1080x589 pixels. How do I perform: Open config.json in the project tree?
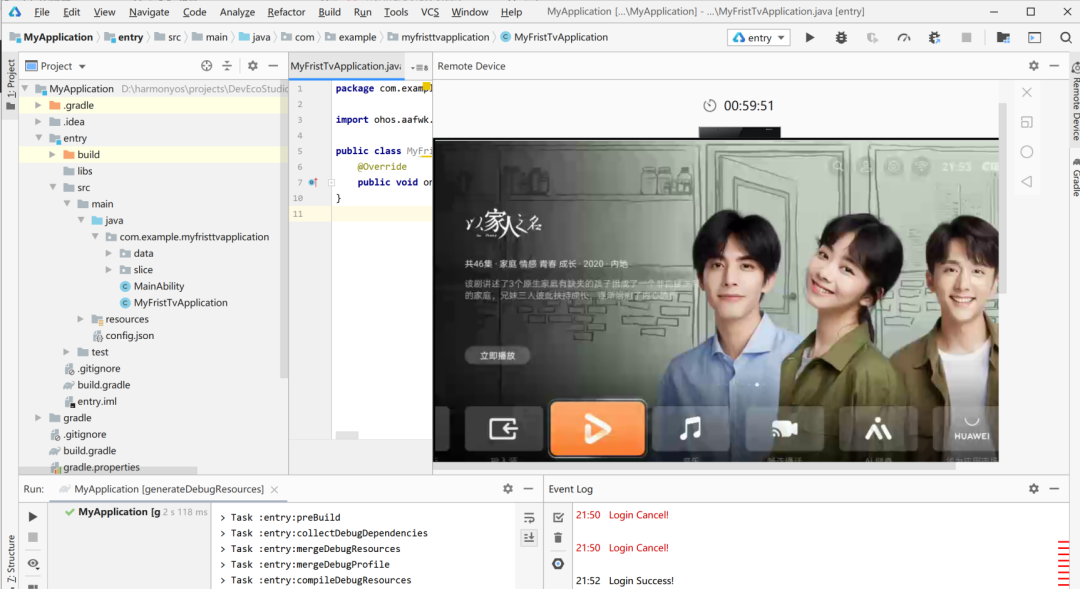pyautogui.click(x=129, y=336)
